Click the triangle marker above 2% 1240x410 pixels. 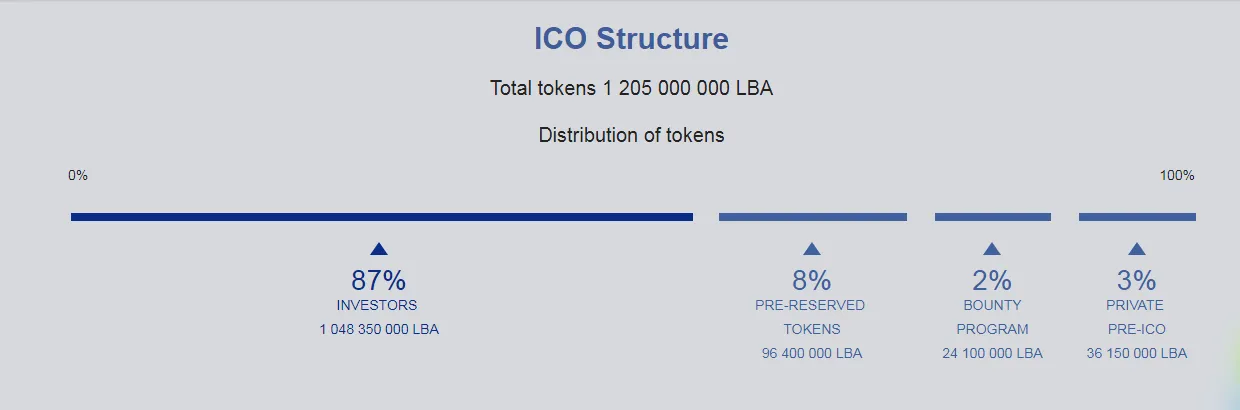991,249
